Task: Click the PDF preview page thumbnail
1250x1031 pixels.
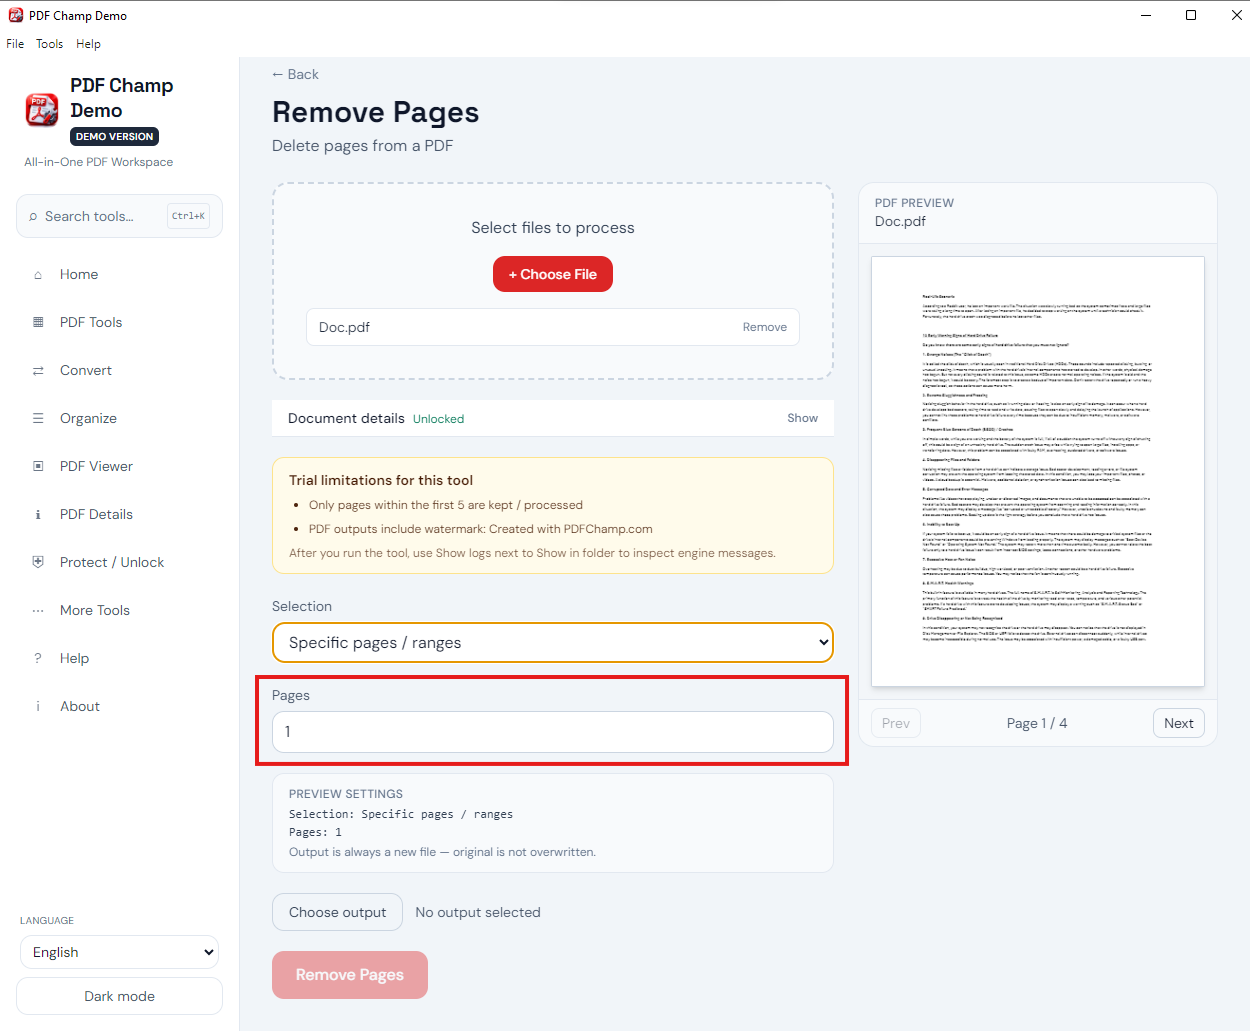Action: 1038,472
